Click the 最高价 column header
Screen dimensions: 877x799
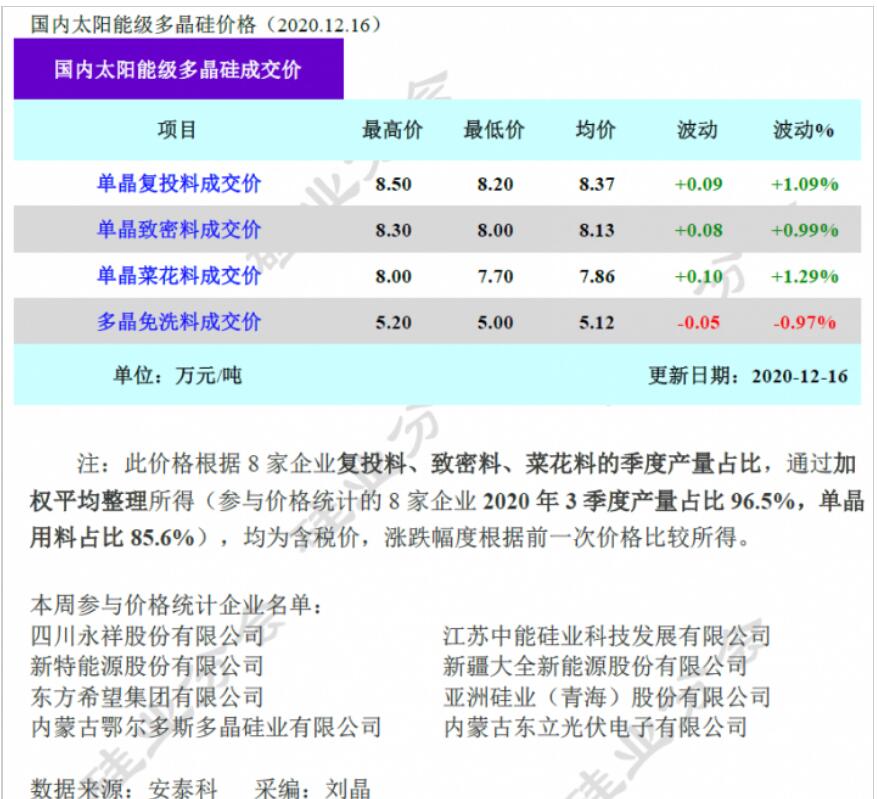click(392, 130)
